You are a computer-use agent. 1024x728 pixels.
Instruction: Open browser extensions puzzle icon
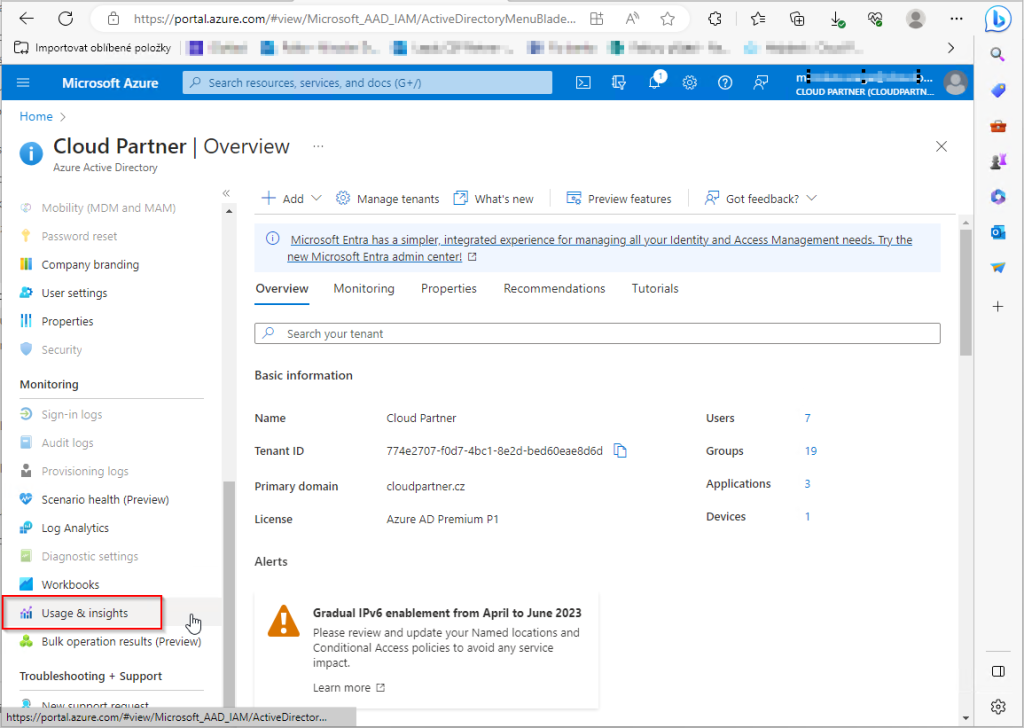(715, 19)
